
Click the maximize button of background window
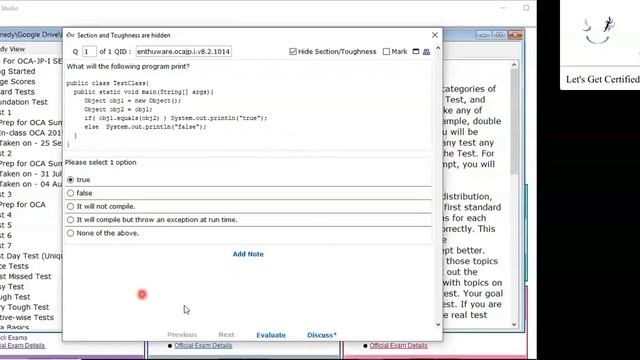(x=500, y=36)
